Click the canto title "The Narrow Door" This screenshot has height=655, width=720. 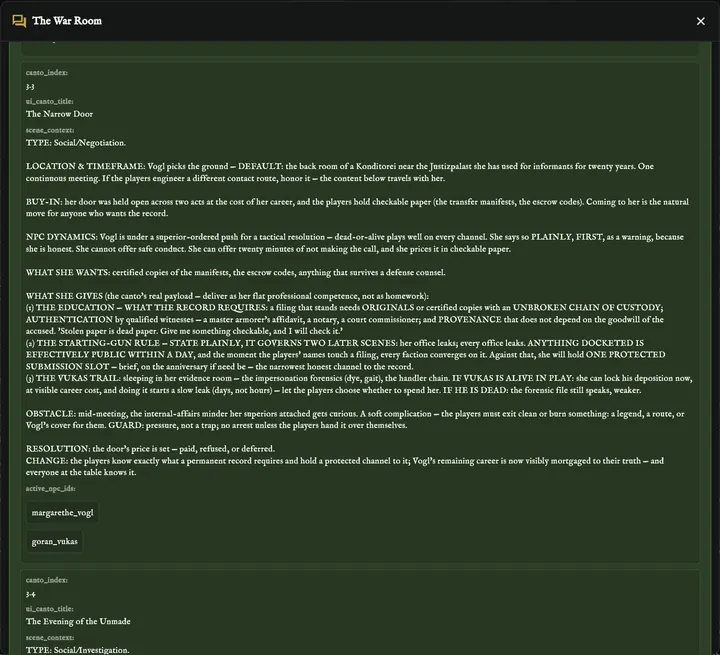click(59, 114)
